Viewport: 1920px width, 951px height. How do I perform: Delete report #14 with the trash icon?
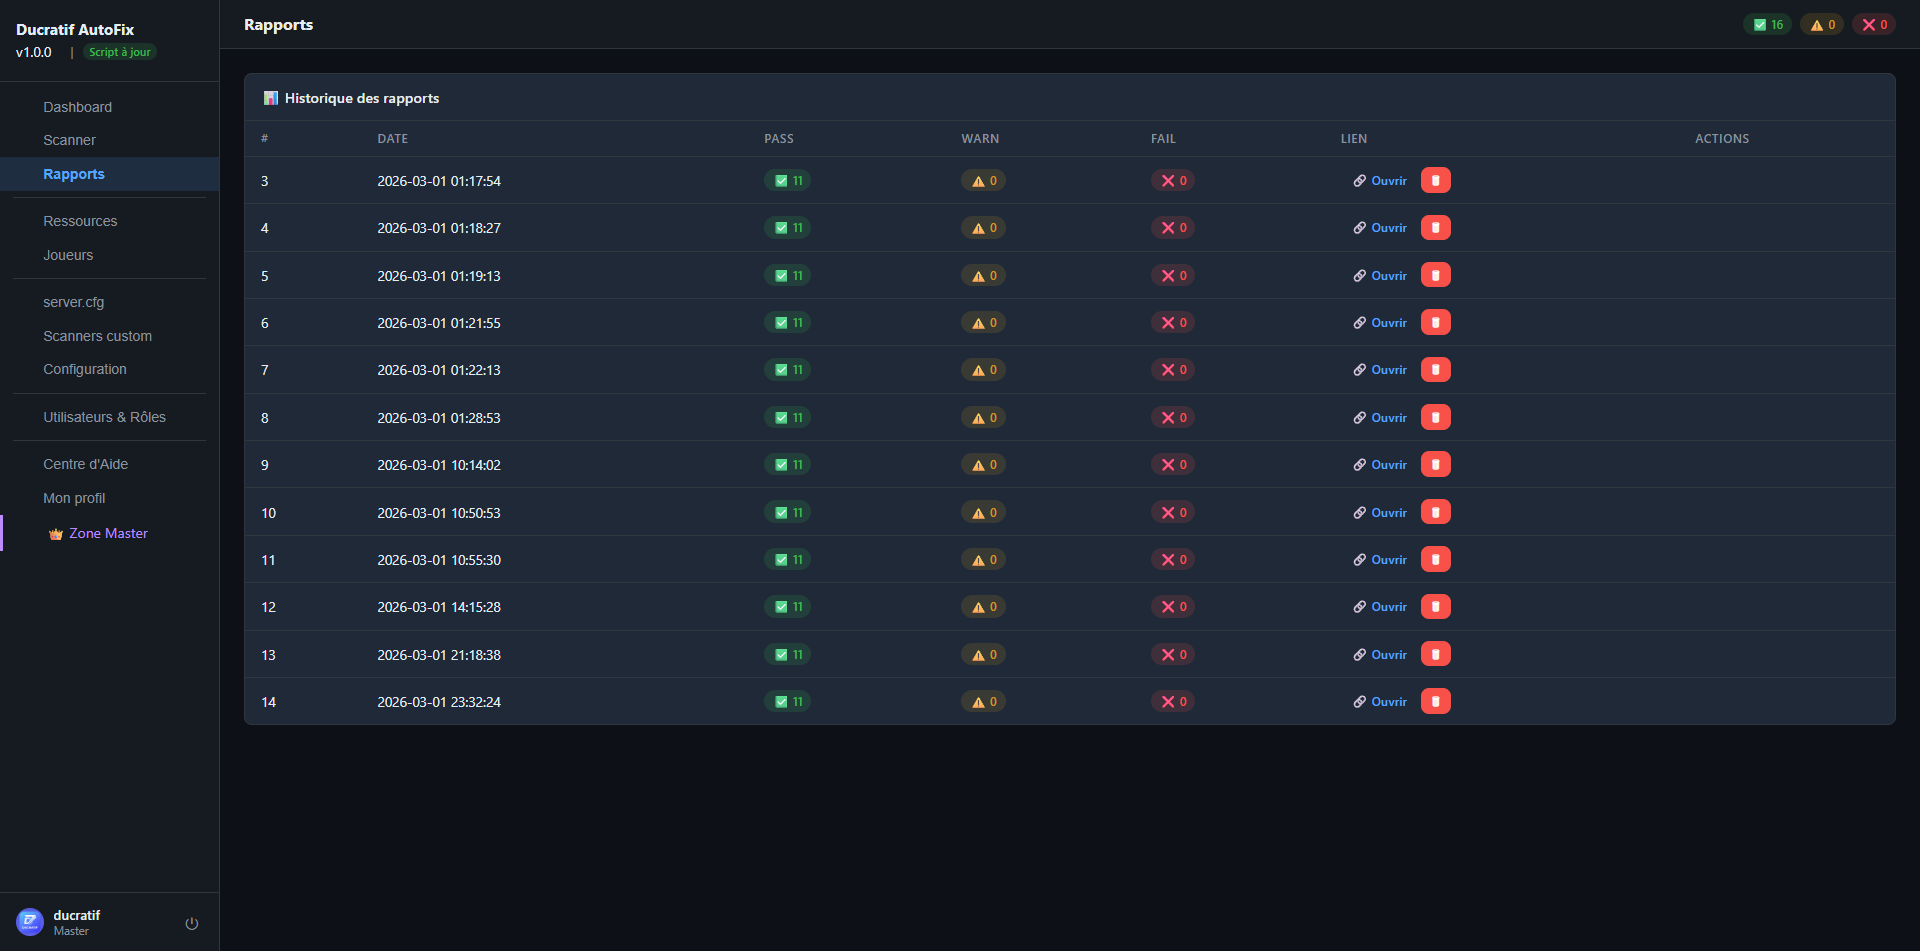(1436, 701)
